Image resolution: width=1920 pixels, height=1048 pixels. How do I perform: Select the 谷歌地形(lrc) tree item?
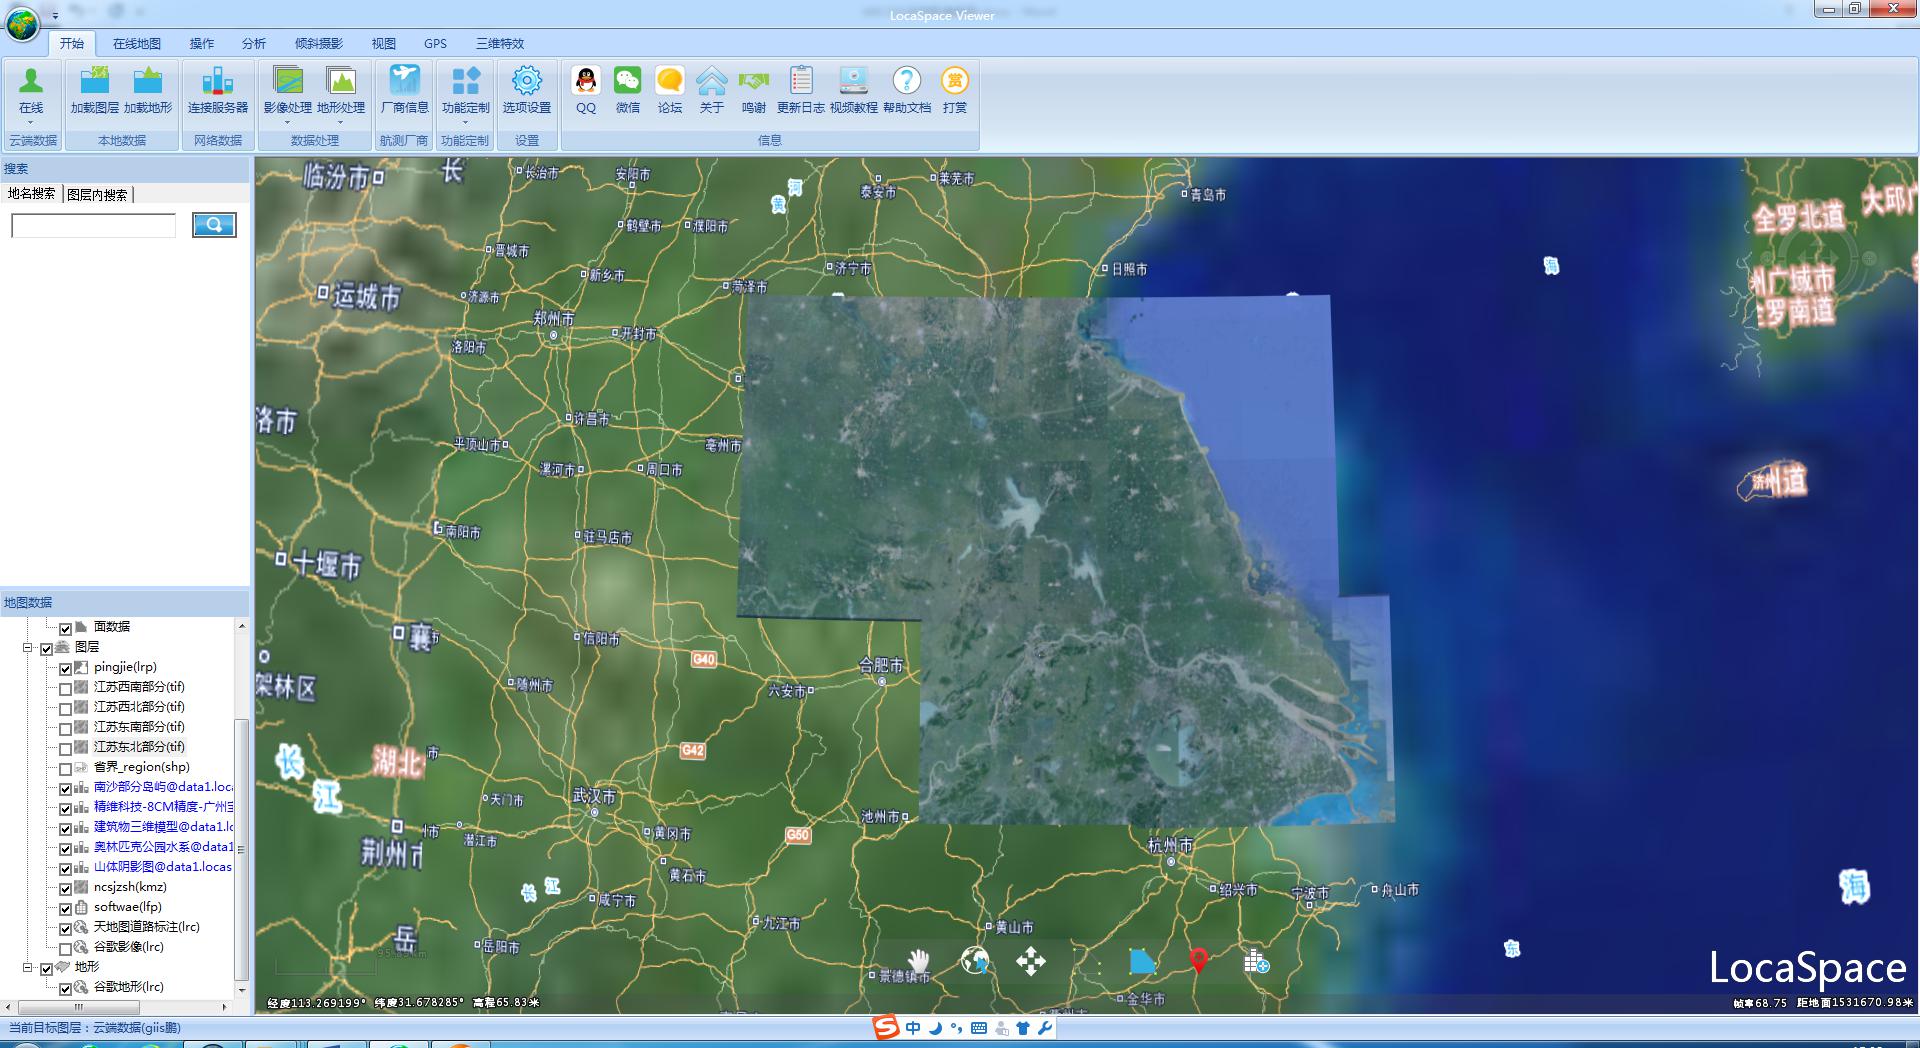point(129,987)
